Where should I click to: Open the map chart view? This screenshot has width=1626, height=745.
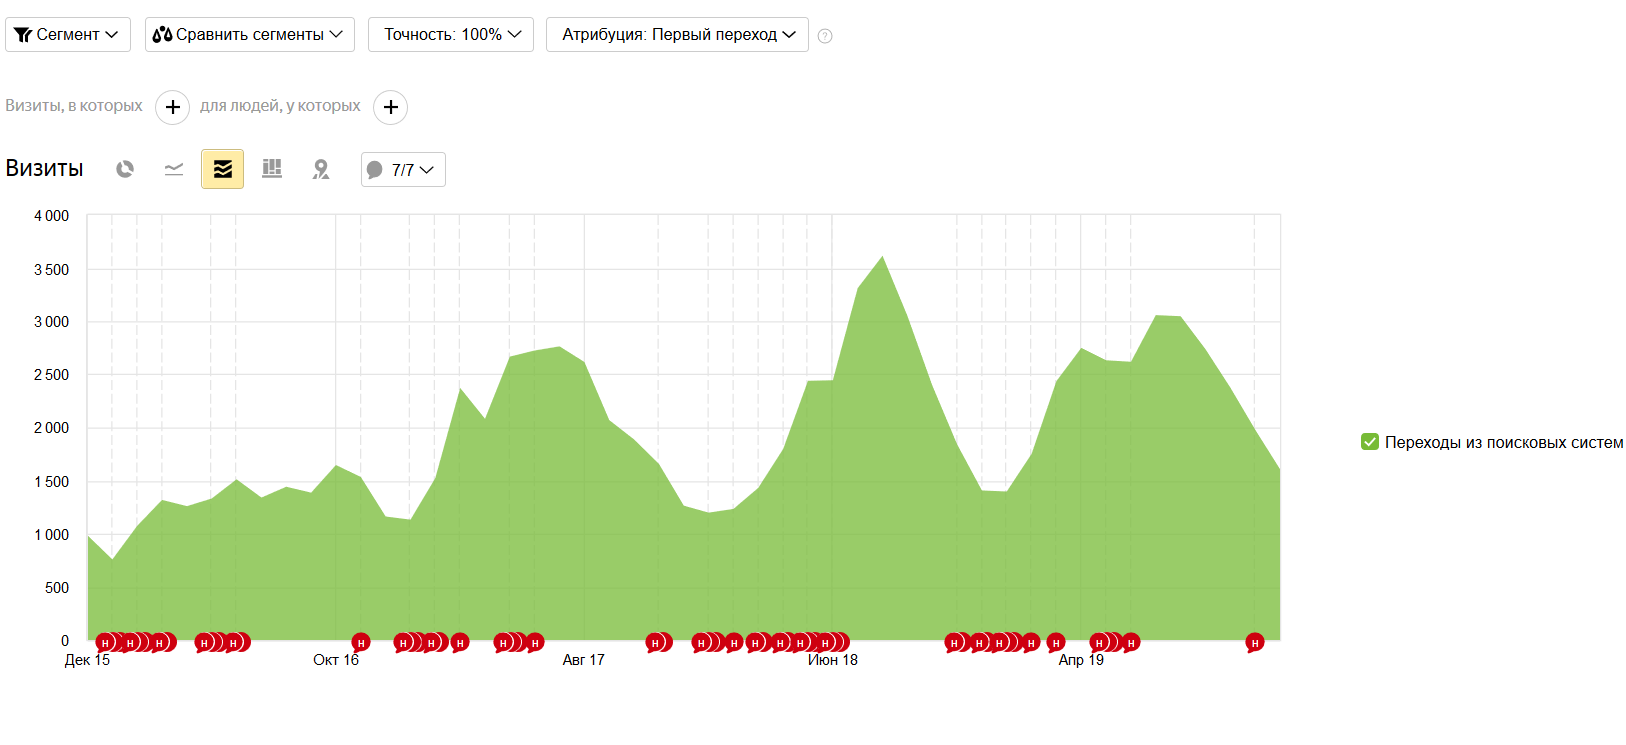(320, 169)
